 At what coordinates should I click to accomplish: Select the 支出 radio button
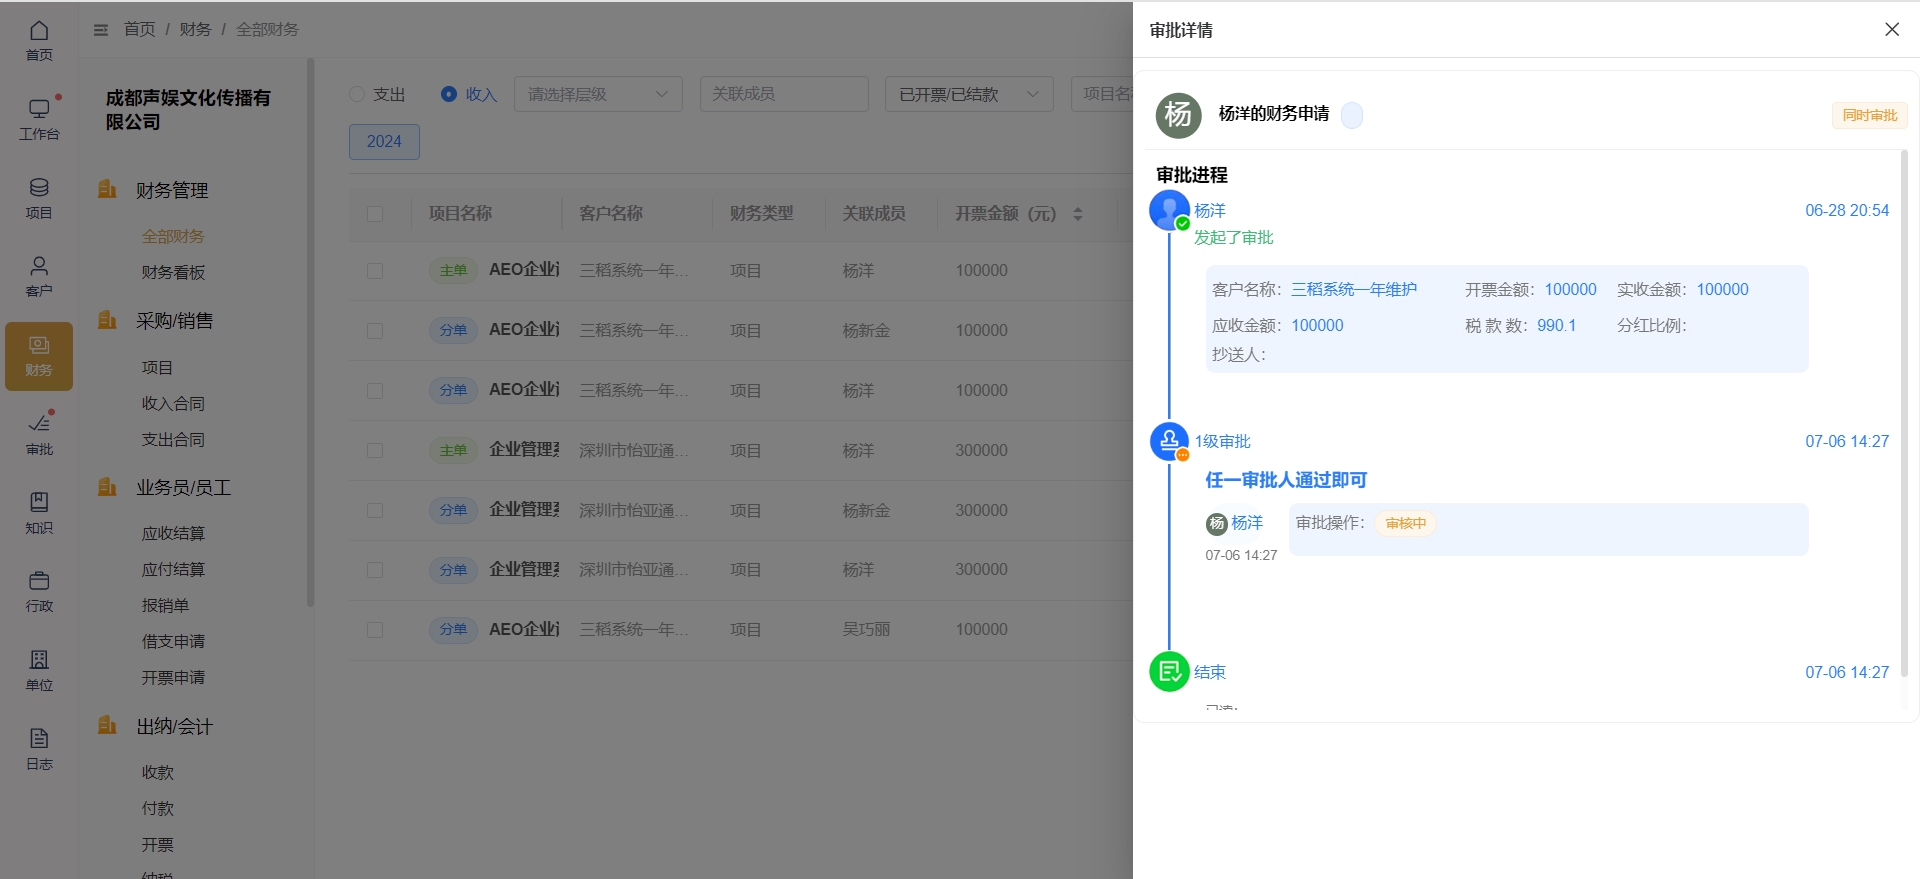(357, 94)
